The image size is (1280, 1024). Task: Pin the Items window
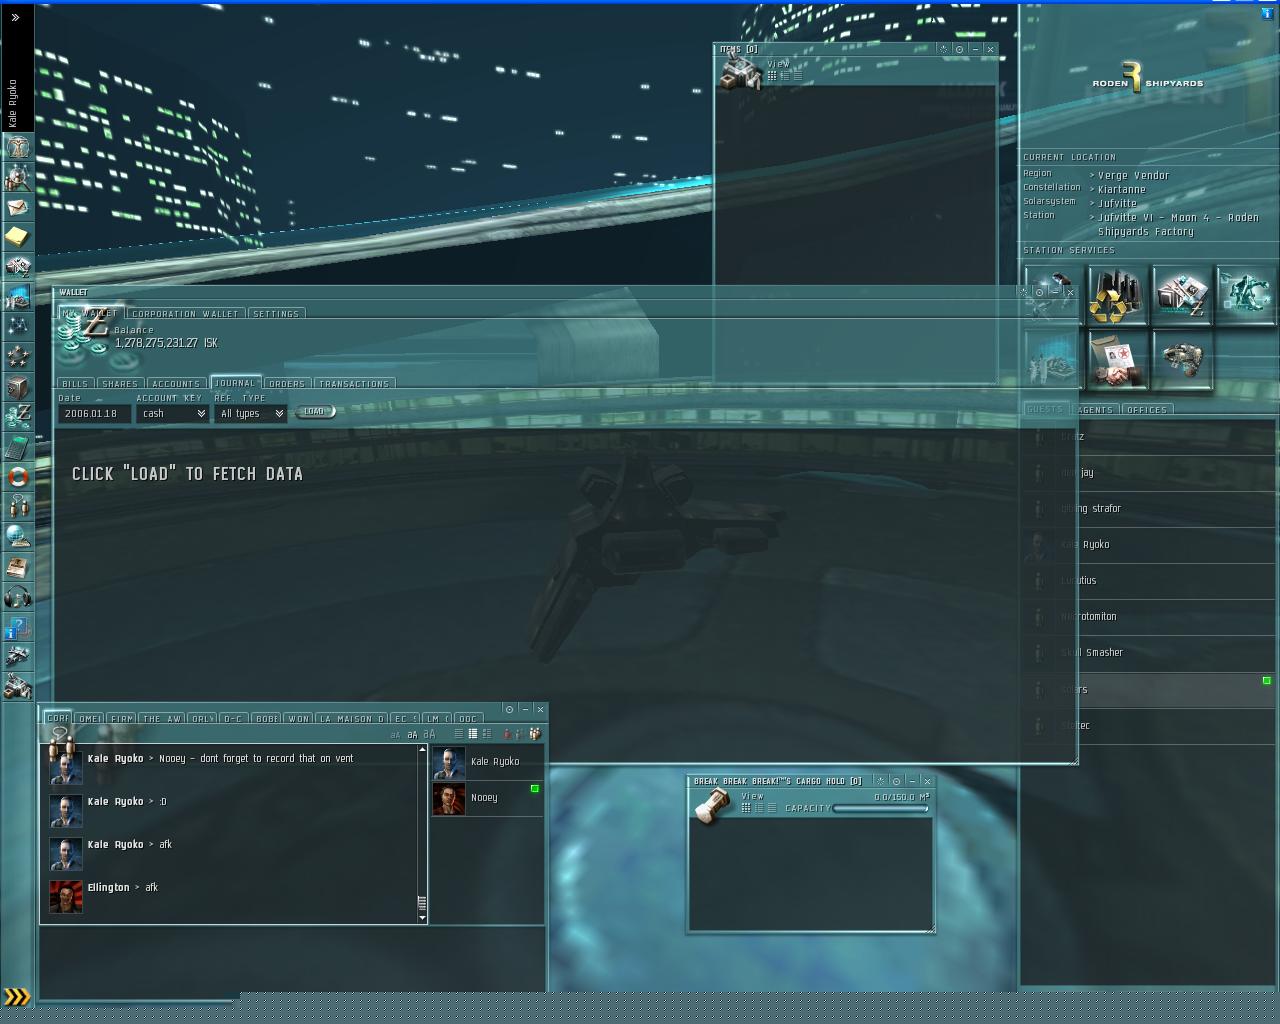pos(959,49)
